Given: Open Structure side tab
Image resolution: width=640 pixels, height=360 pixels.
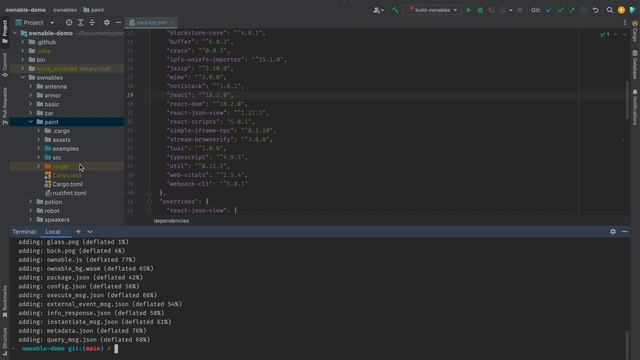Looking at the screenshot, I should click(4, 343).
